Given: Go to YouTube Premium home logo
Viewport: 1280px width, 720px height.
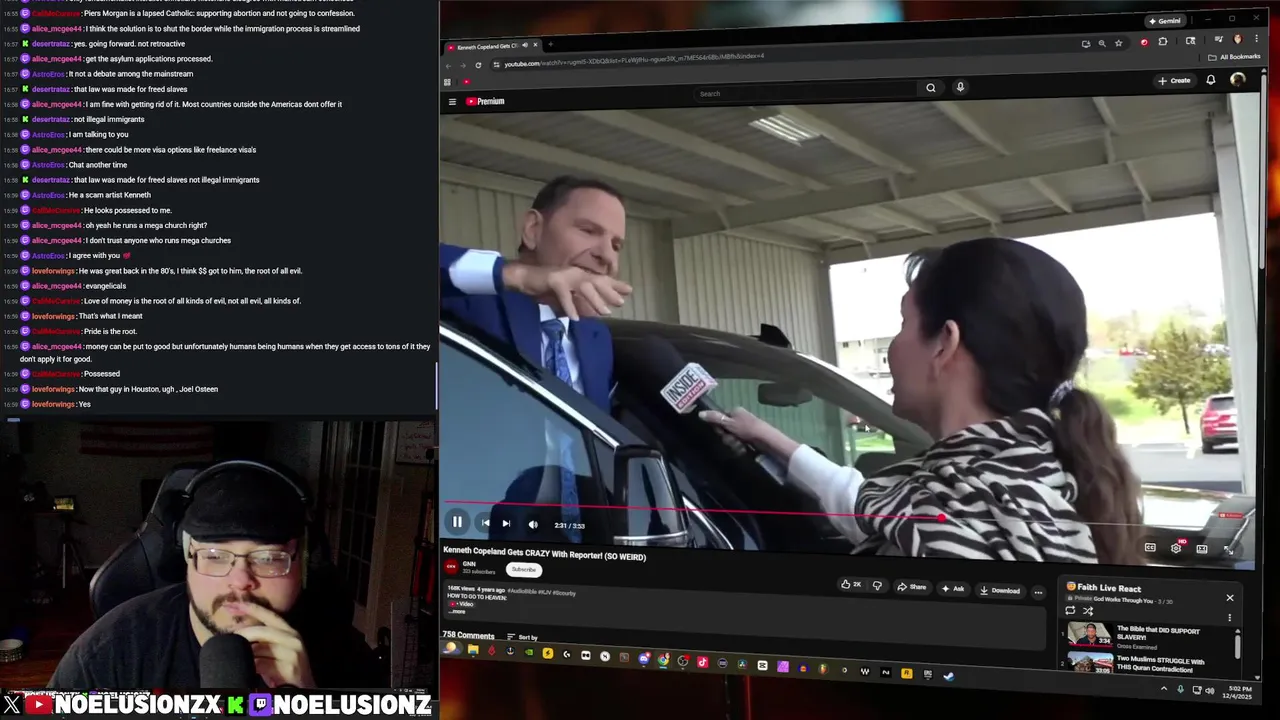Looking at the screenshot, I should [485, 101].
